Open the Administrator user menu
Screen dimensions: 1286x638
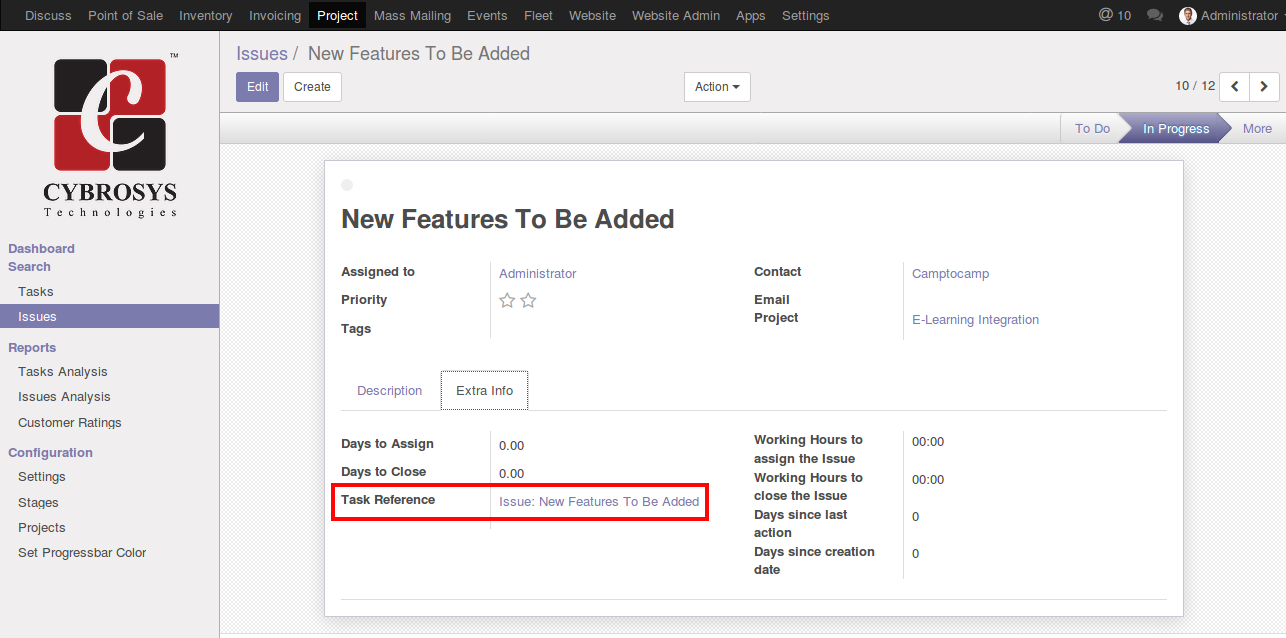point(1238,16)
